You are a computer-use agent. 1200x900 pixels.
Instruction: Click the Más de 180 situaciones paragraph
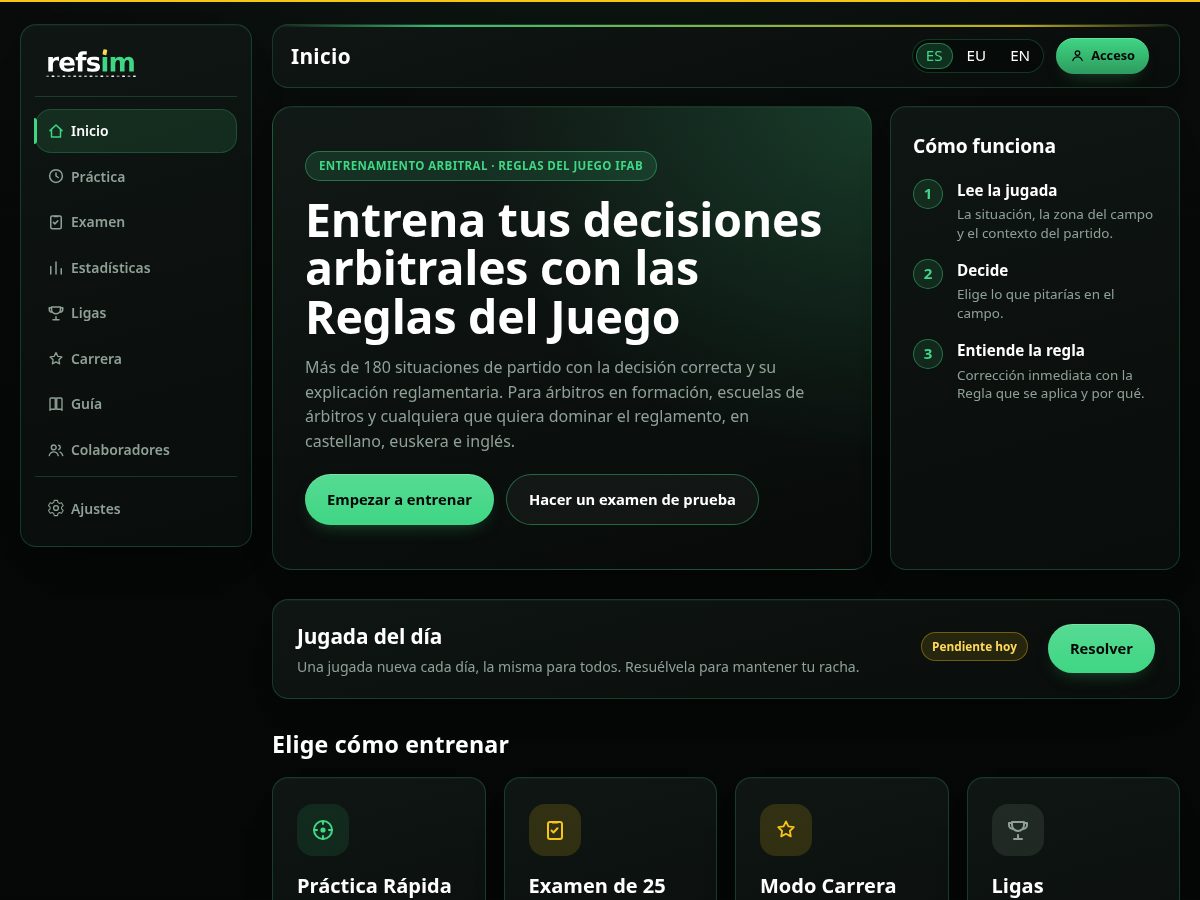(x=555, y=404)
